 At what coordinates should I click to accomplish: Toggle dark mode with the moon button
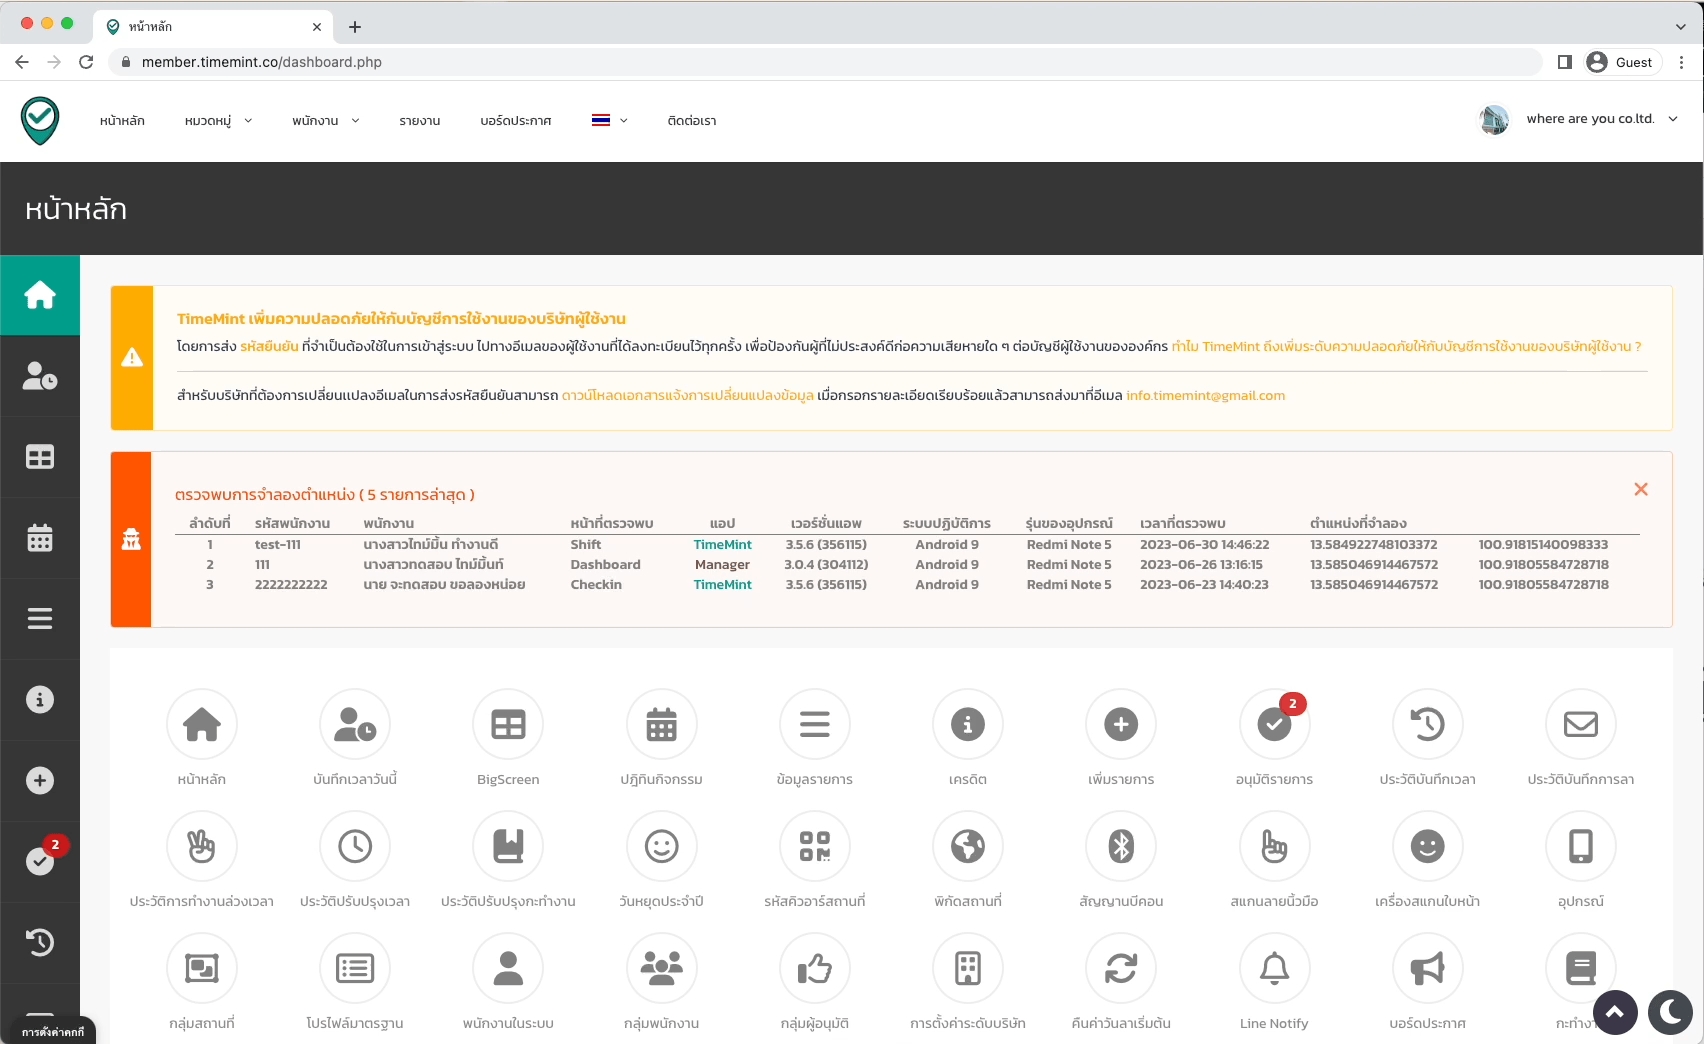pos(1669,1012)
